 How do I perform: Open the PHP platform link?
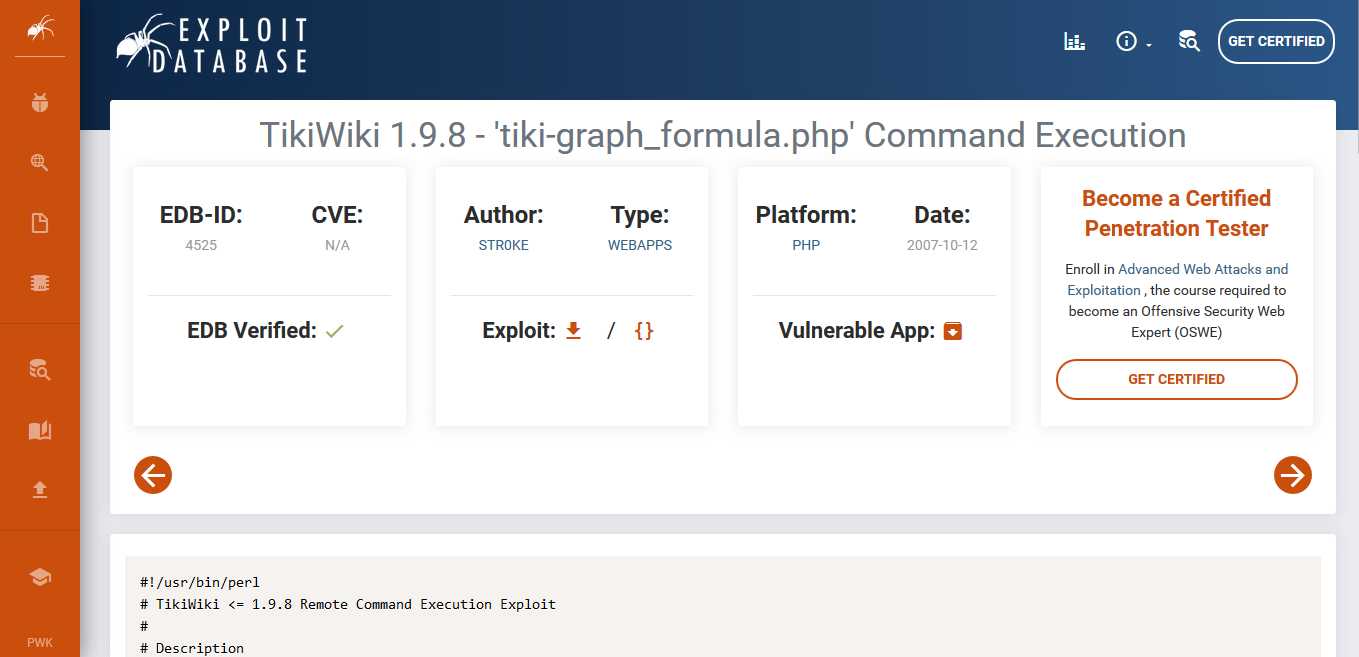pos(806,245)
